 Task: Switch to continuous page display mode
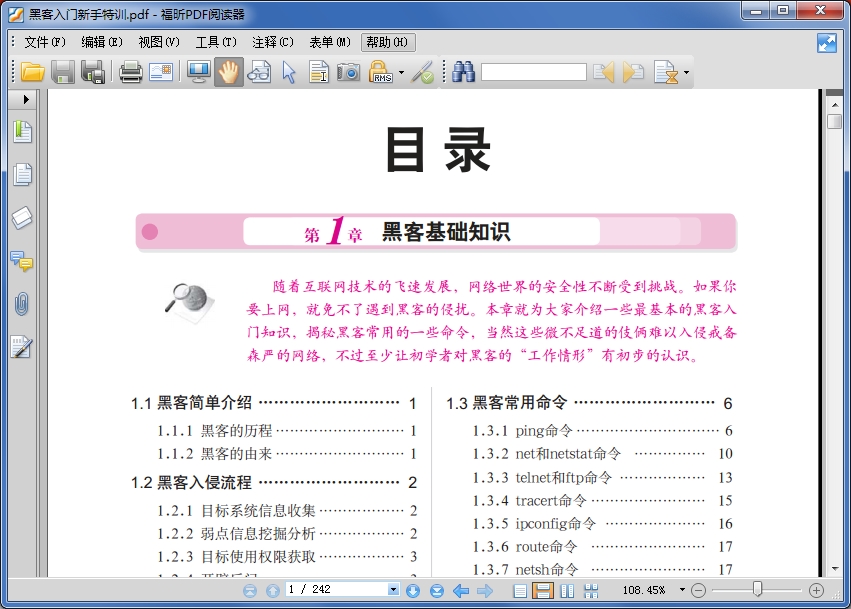(x=544, y=588)
